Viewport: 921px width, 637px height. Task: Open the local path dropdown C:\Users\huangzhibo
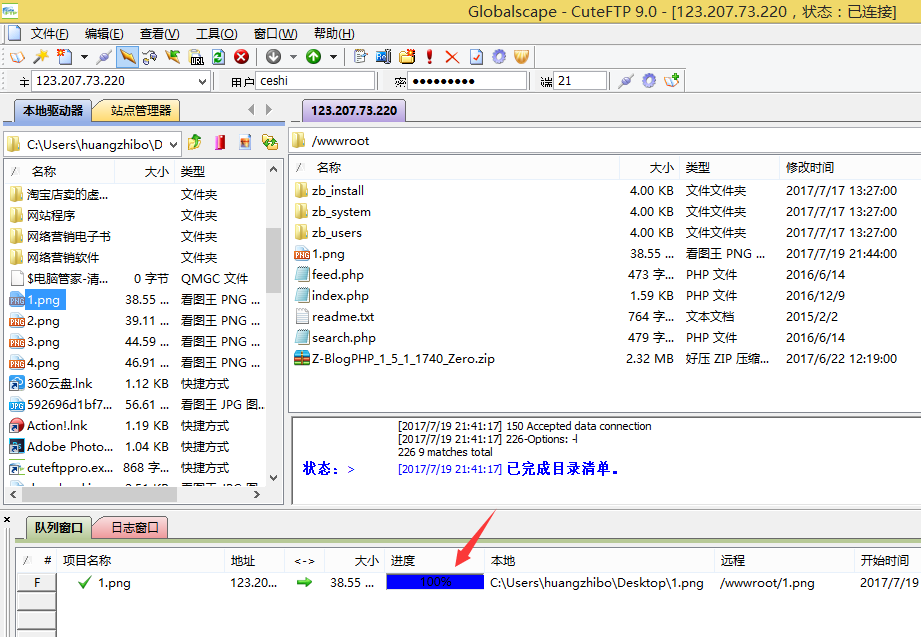[172, 144]
